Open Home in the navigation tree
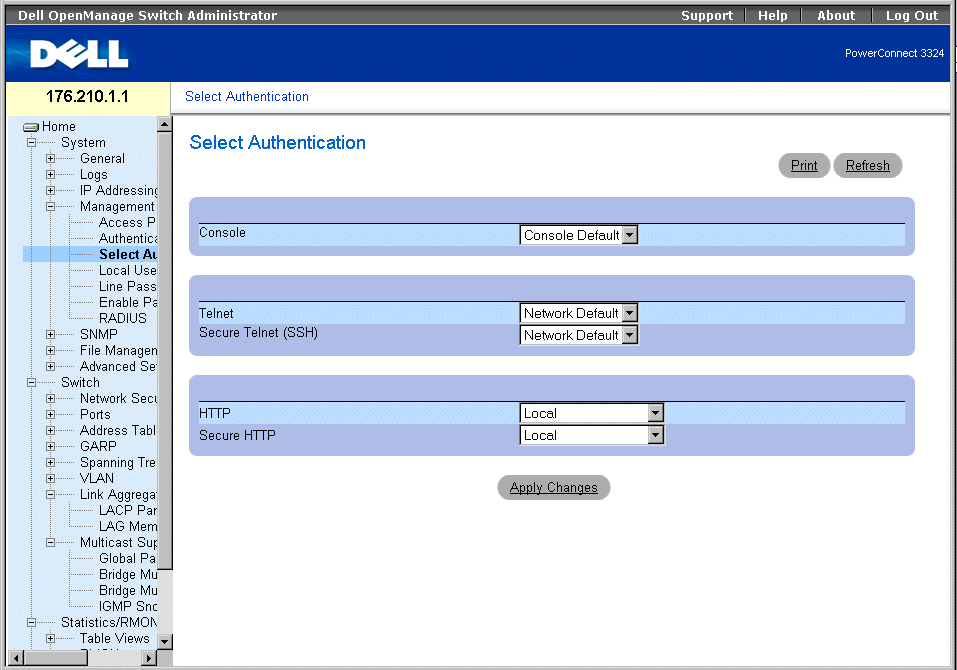 59,126
